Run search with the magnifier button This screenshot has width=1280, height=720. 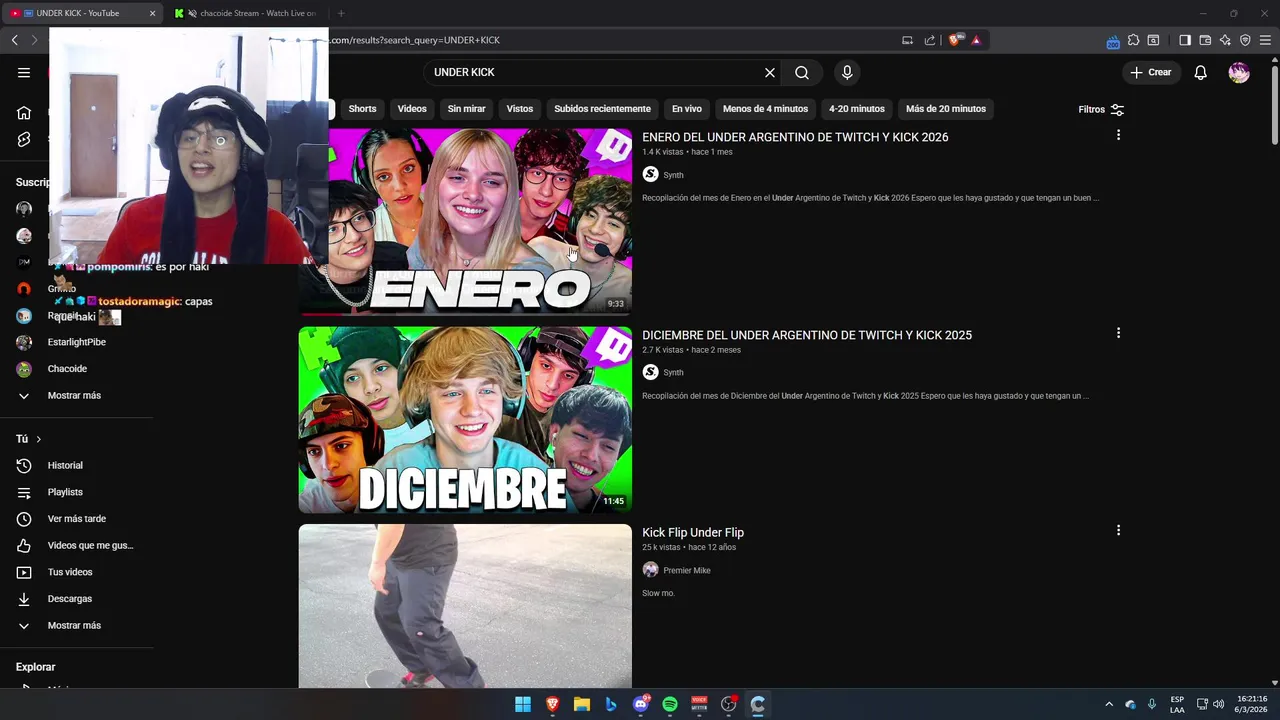click(802, 72)
